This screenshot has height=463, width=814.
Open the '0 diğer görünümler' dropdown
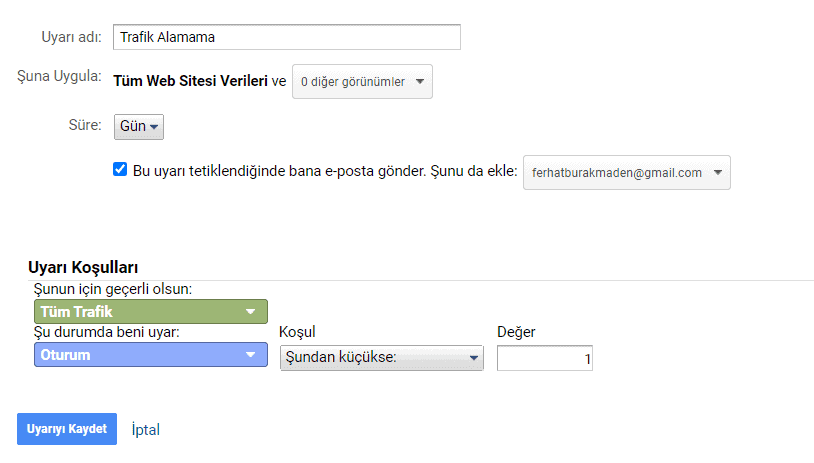(x=362, y=82)
